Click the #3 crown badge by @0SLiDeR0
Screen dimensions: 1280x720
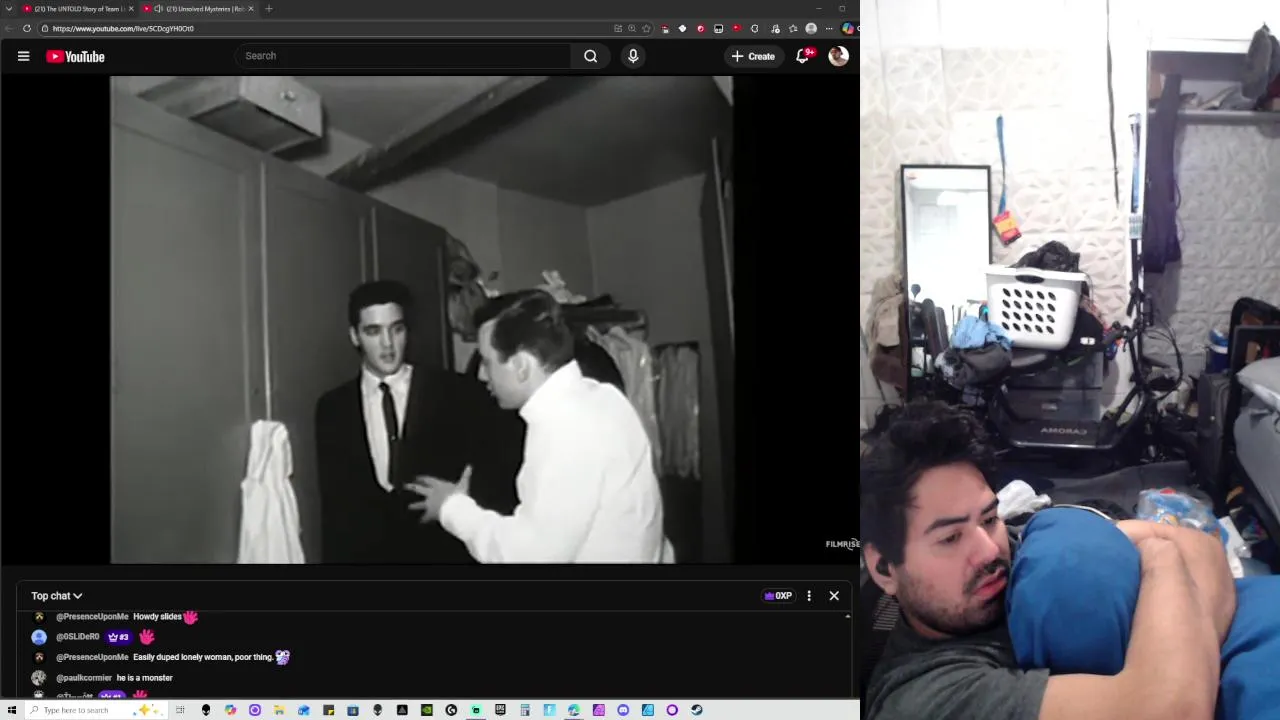118,637
